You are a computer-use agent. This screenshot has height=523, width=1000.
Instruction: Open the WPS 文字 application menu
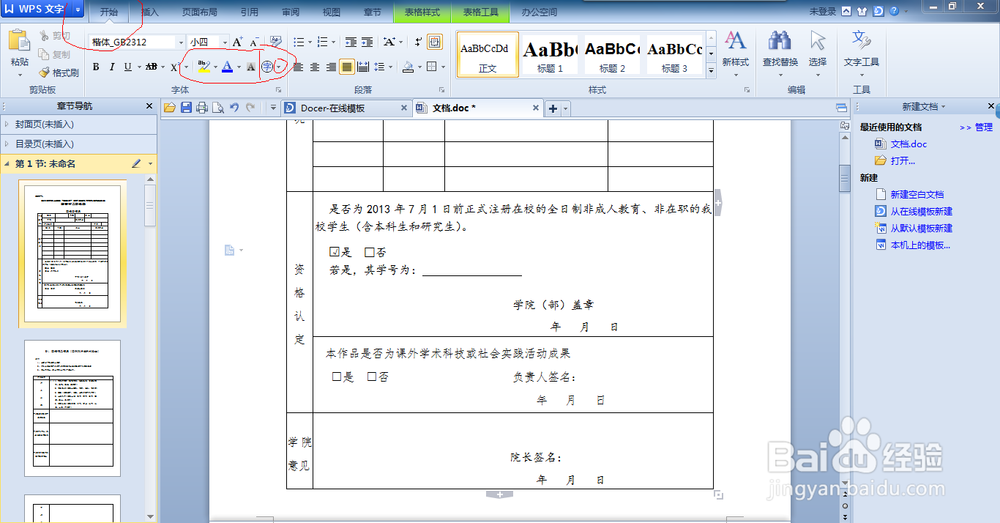(42, 9)
